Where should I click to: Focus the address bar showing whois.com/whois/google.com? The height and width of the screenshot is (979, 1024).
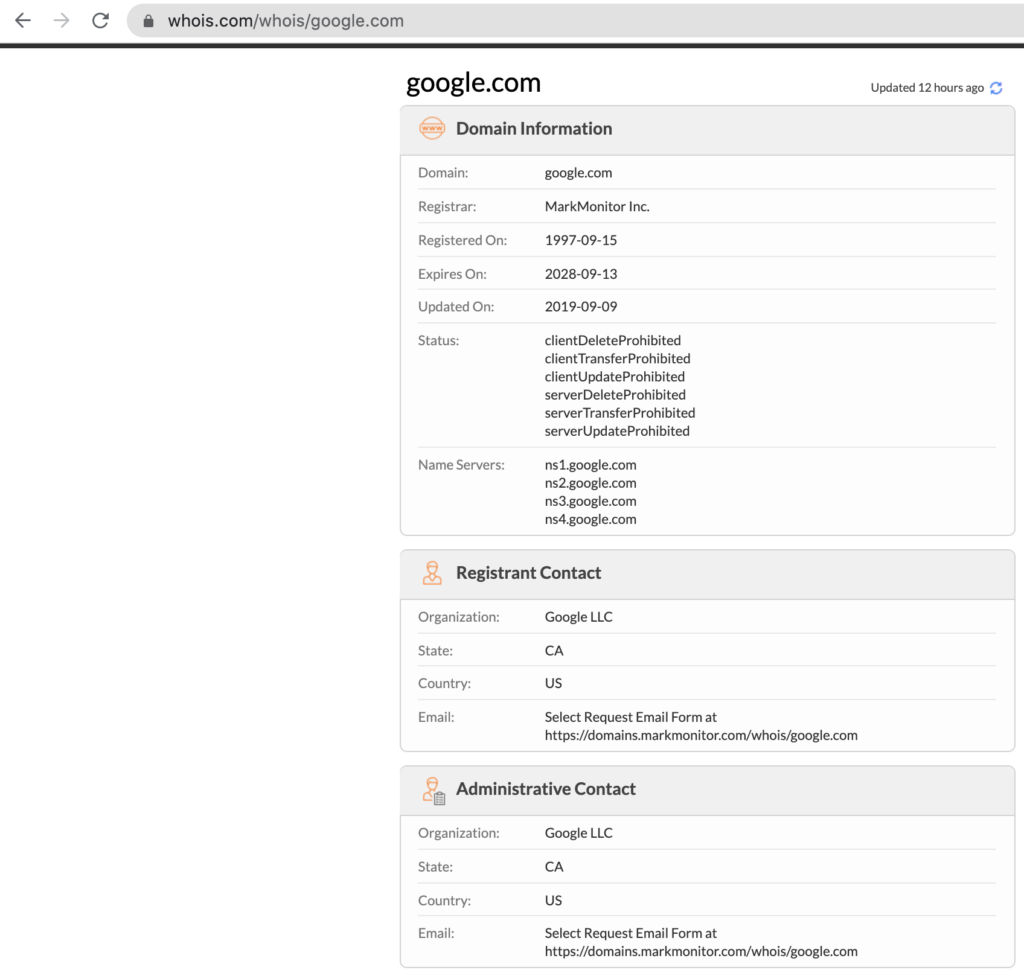point(575,21)
